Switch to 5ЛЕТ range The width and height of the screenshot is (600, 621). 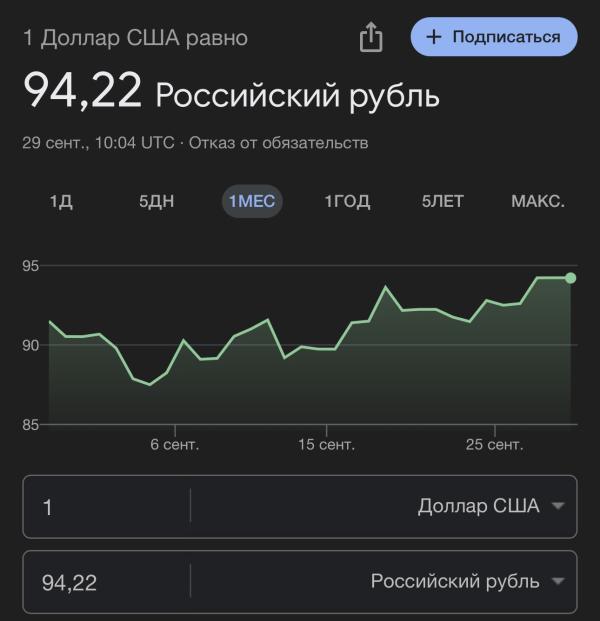(x=443, y=201)
